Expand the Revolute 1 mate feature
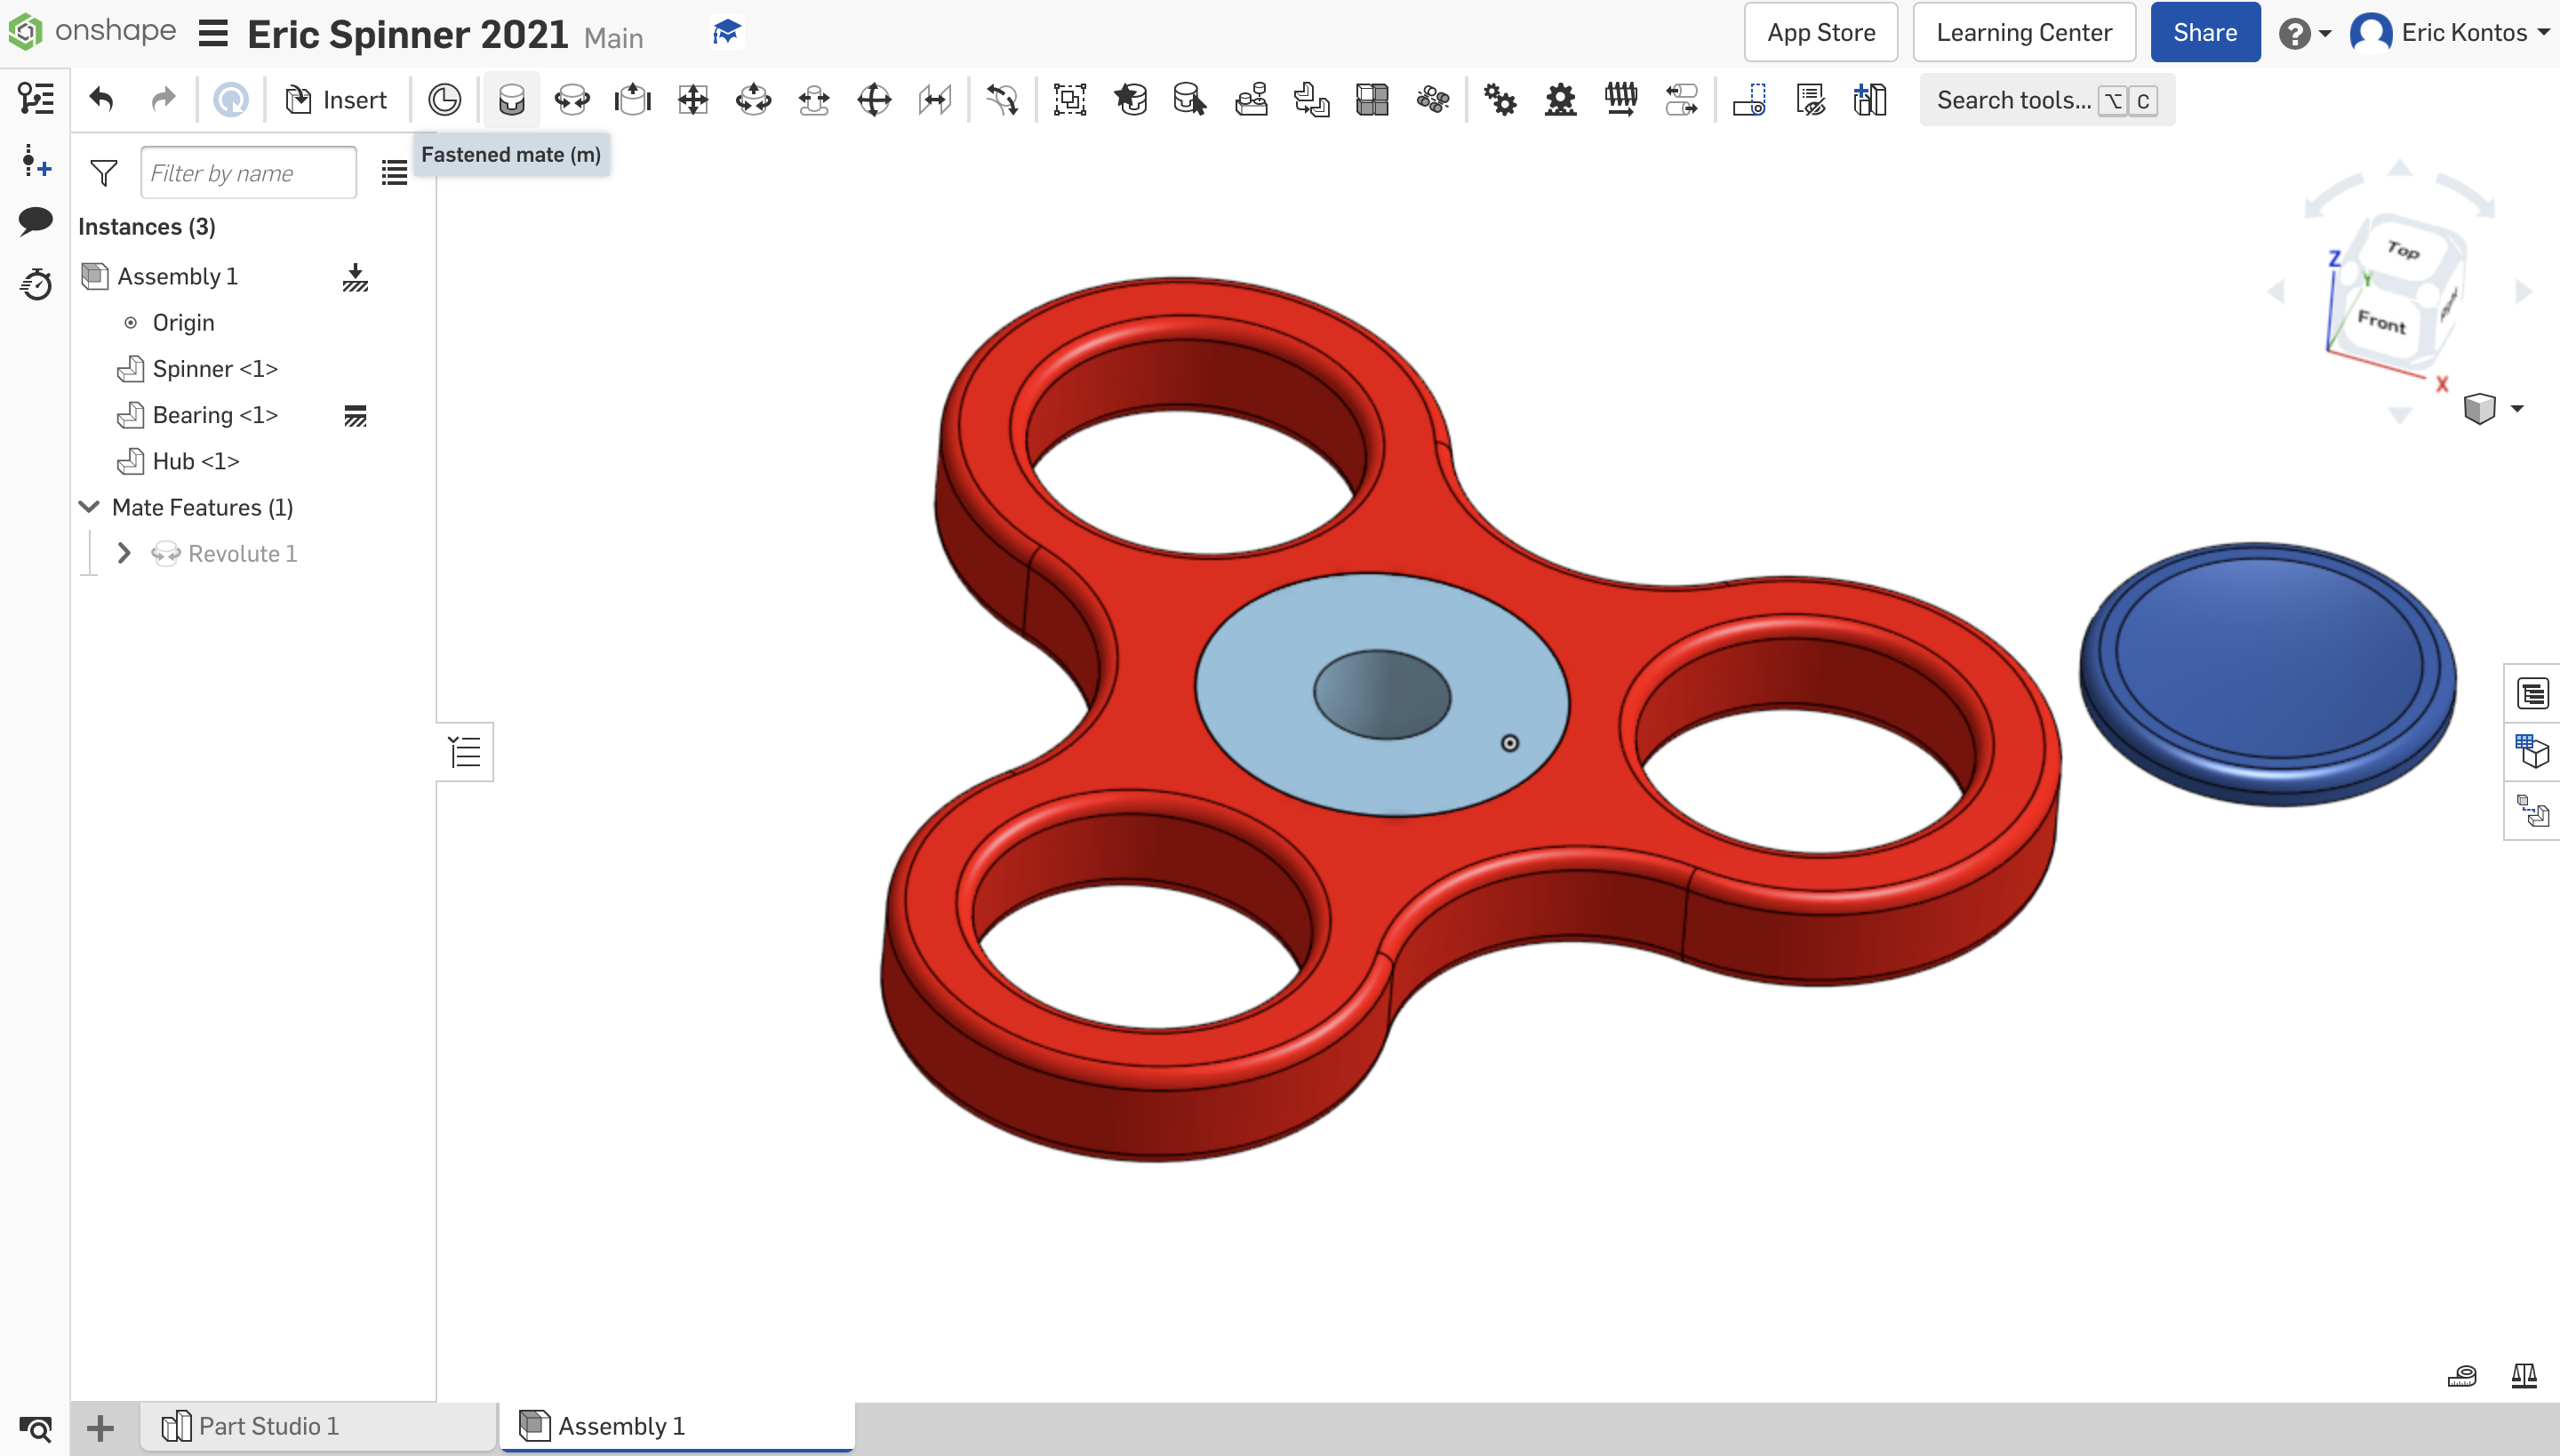The image size is (2560, 1456). click(x=124, y=552)
